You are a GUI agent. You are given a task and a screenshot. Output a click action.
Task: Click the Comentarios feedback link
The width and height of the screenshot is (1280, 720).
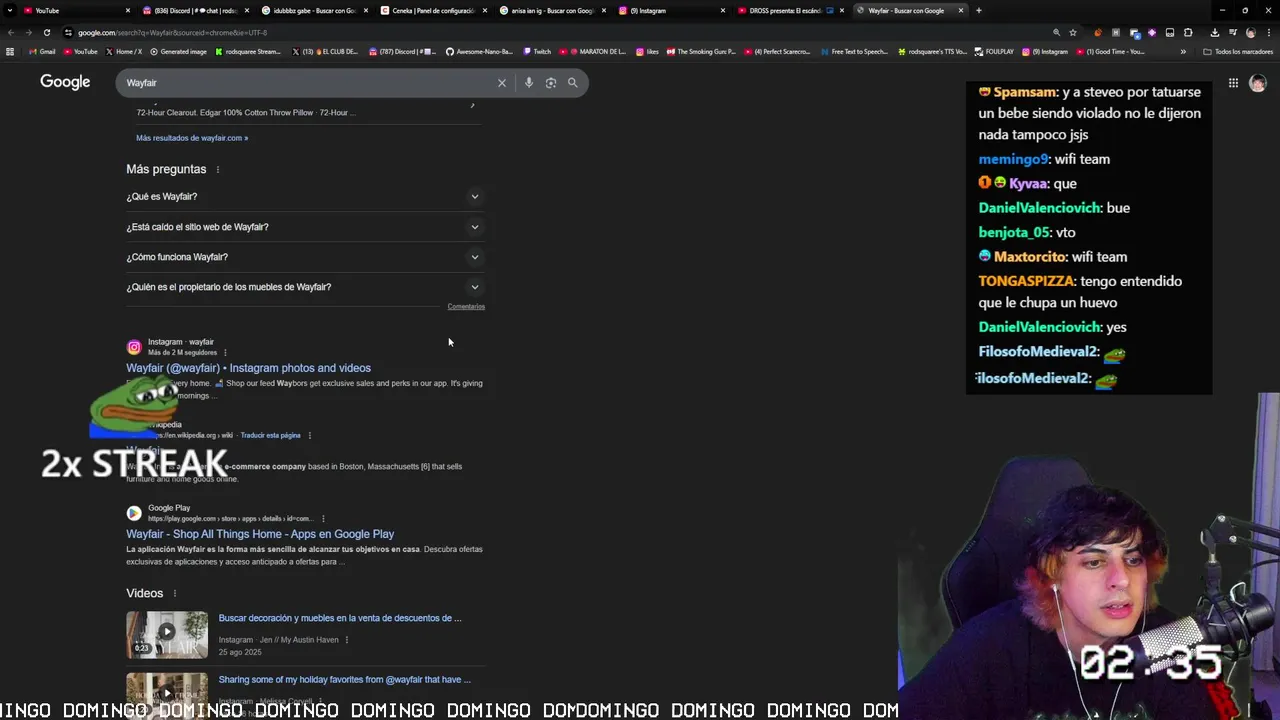pyautogui.click(x=466, y=307)
